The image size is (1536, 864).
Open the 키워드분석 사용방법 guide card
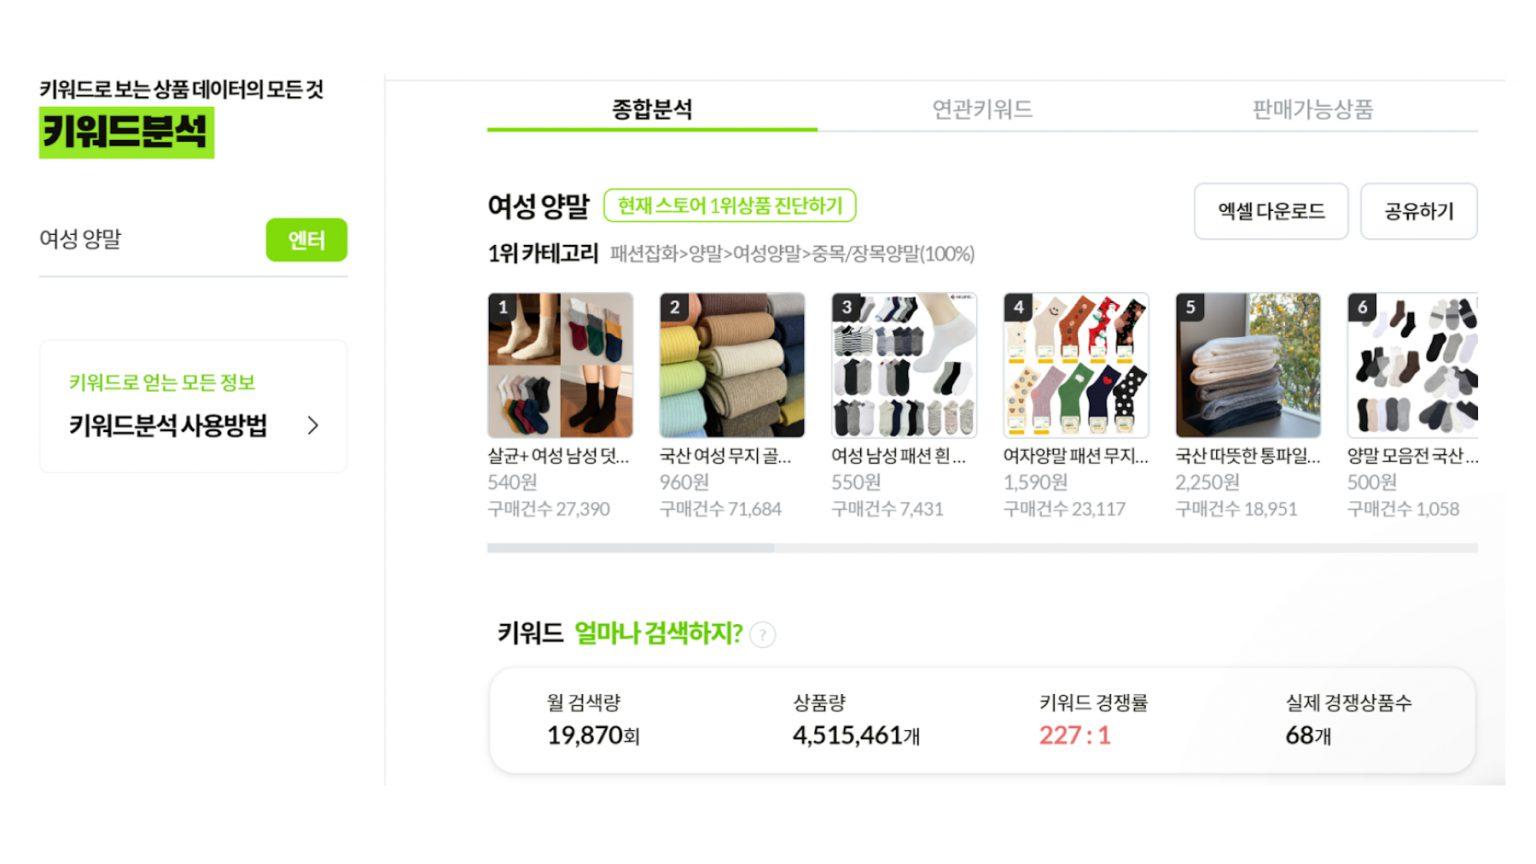(x=193, y=406)
